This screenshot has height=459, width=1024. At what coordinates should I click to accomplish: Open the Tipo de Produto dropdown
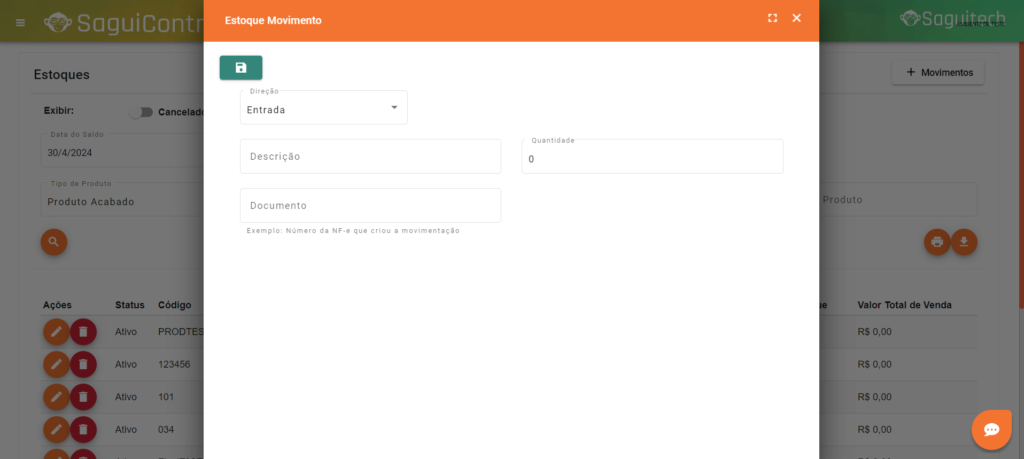click(120, 201)
